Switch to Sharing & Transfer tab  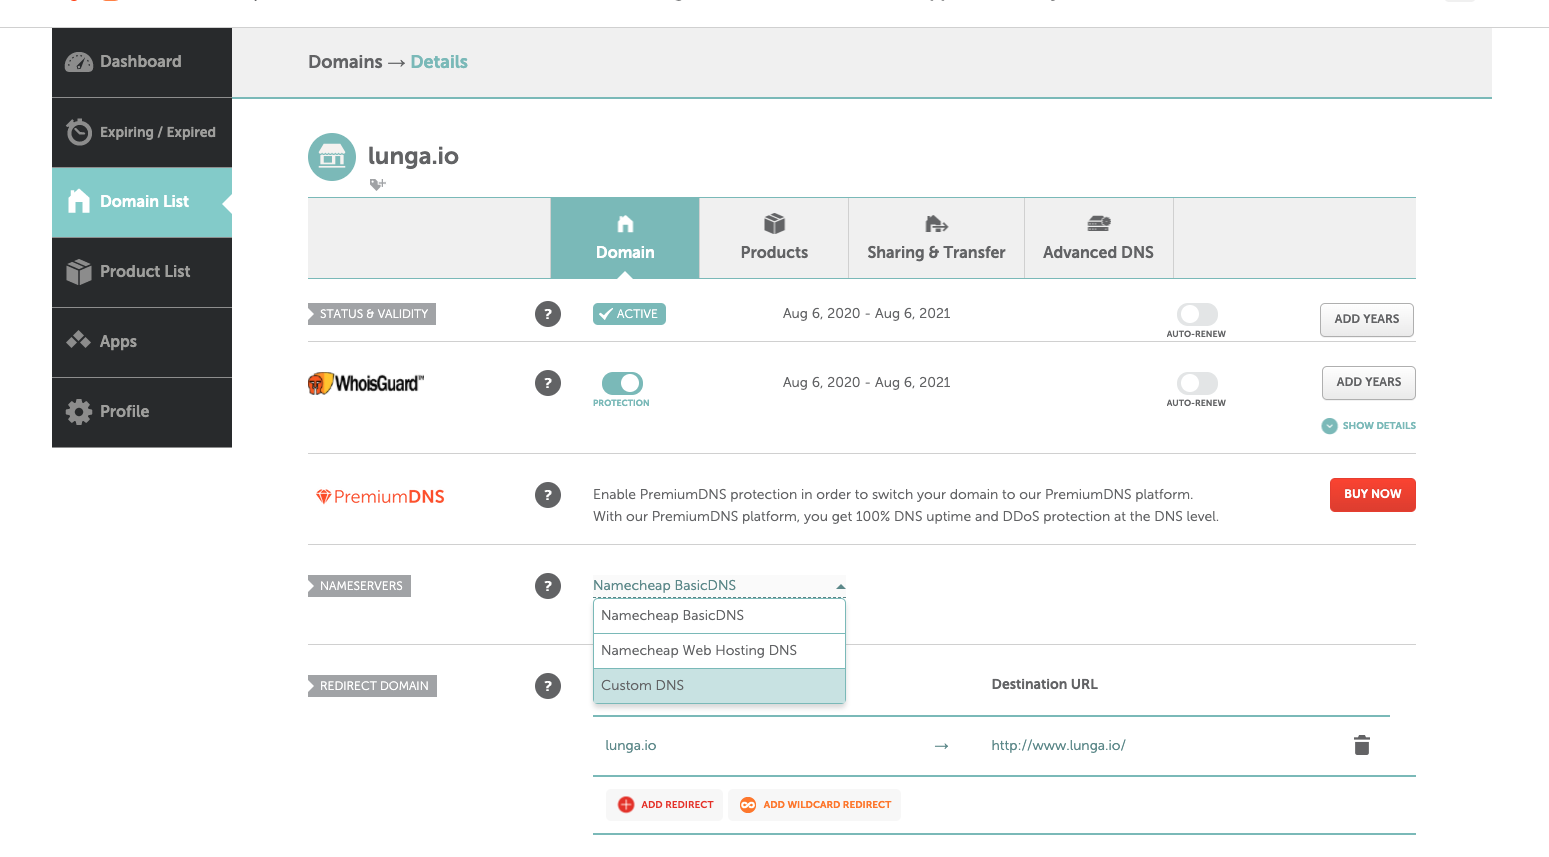coord(936,238)
